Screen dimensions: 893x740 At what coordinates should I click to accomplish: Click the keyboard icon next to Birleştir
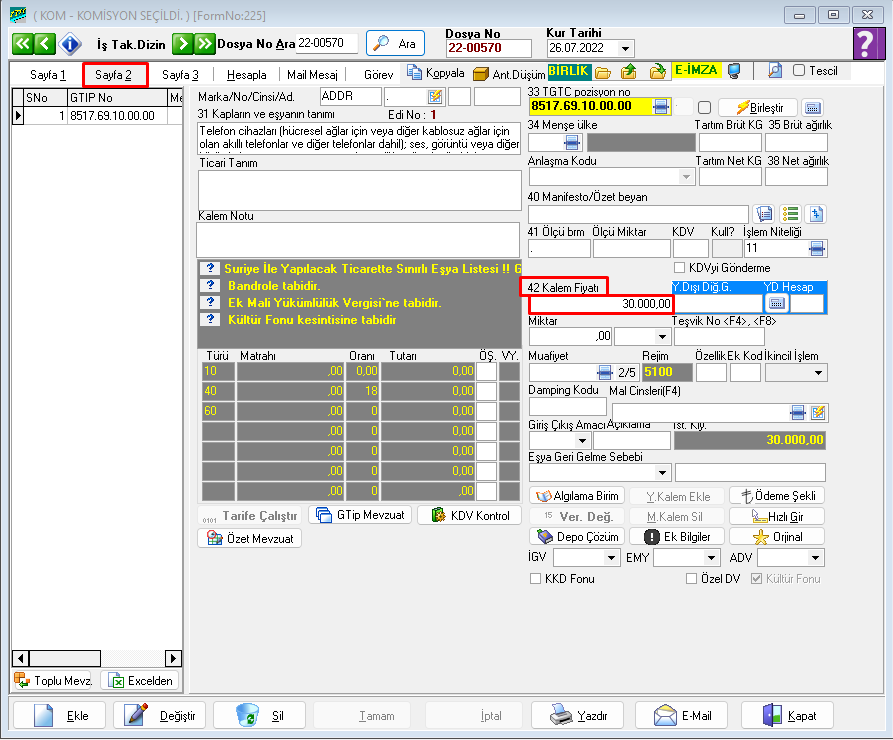coord(813,107)
